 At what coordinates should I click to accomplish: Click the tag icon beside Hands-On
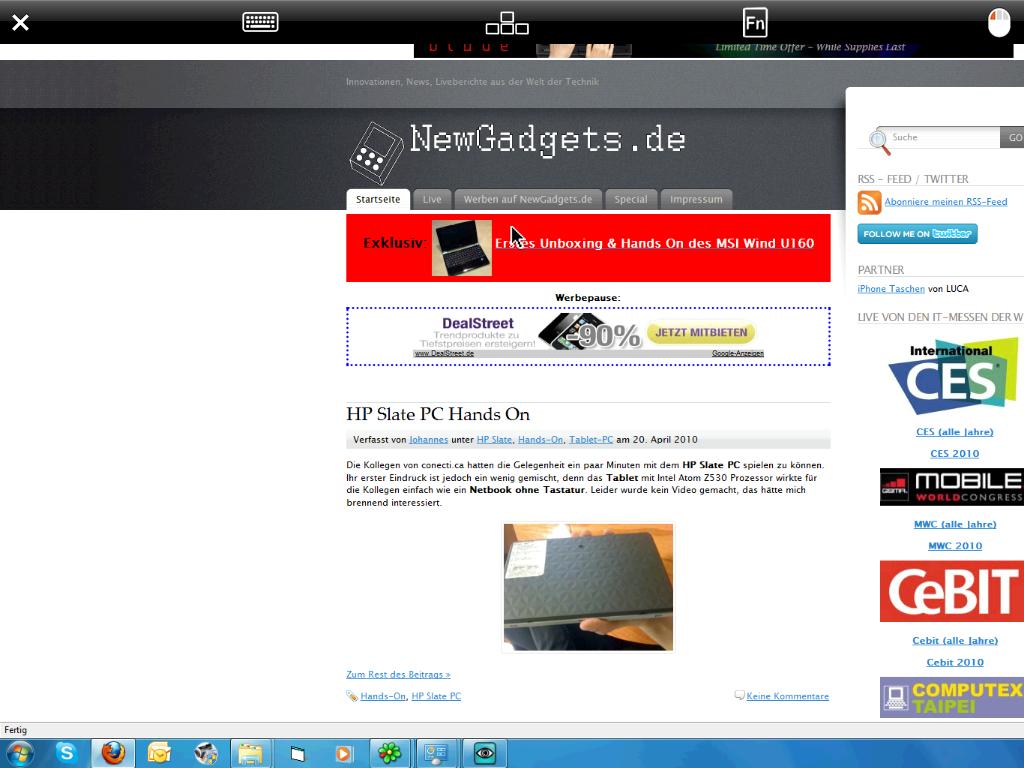[352, 696]
